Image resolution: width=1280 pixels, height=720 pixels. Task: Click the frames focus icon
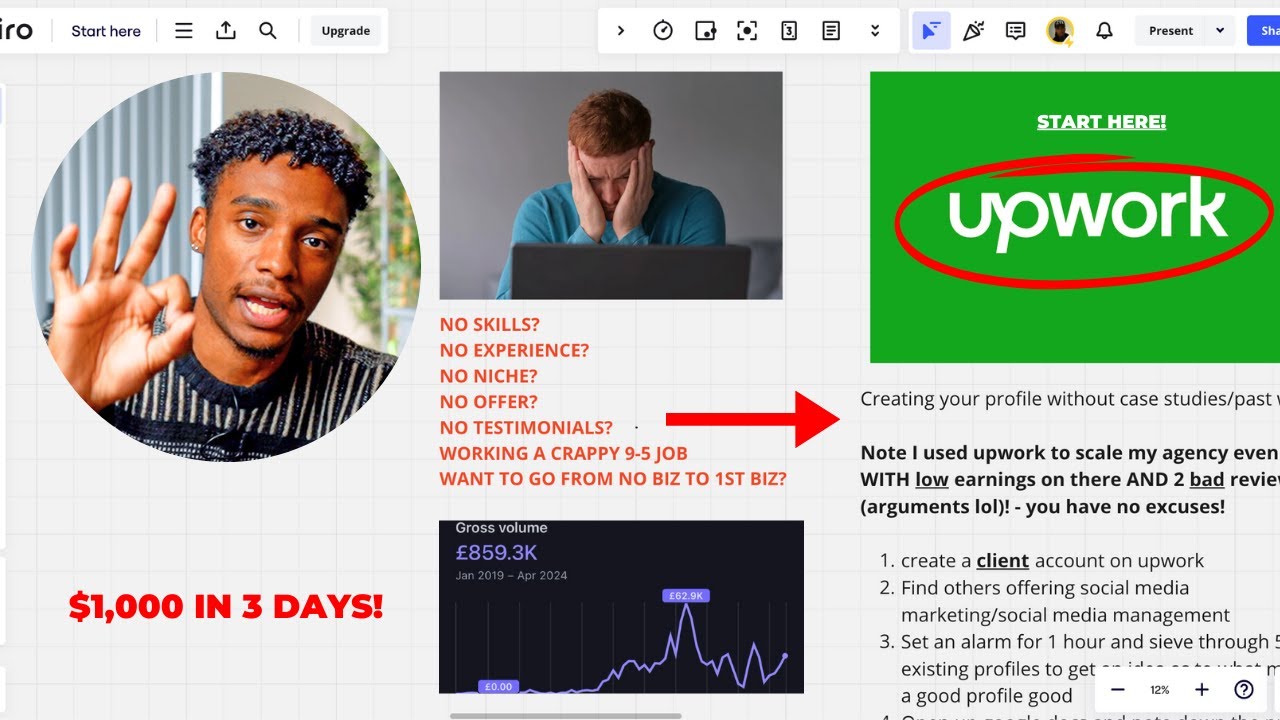pos(747,31)
